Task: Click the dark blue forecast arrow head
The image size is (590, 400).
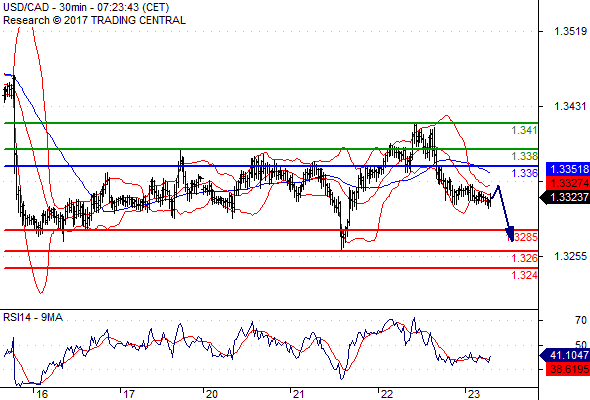Action: 509,234
